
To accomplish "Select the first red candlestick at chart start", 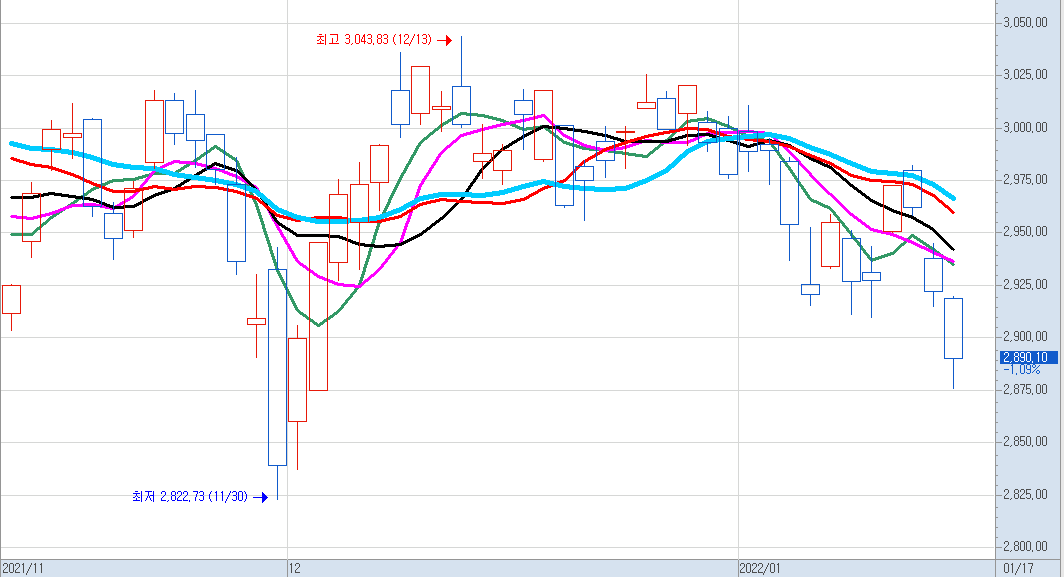I will pyautogui.click(x=12, y=299).
